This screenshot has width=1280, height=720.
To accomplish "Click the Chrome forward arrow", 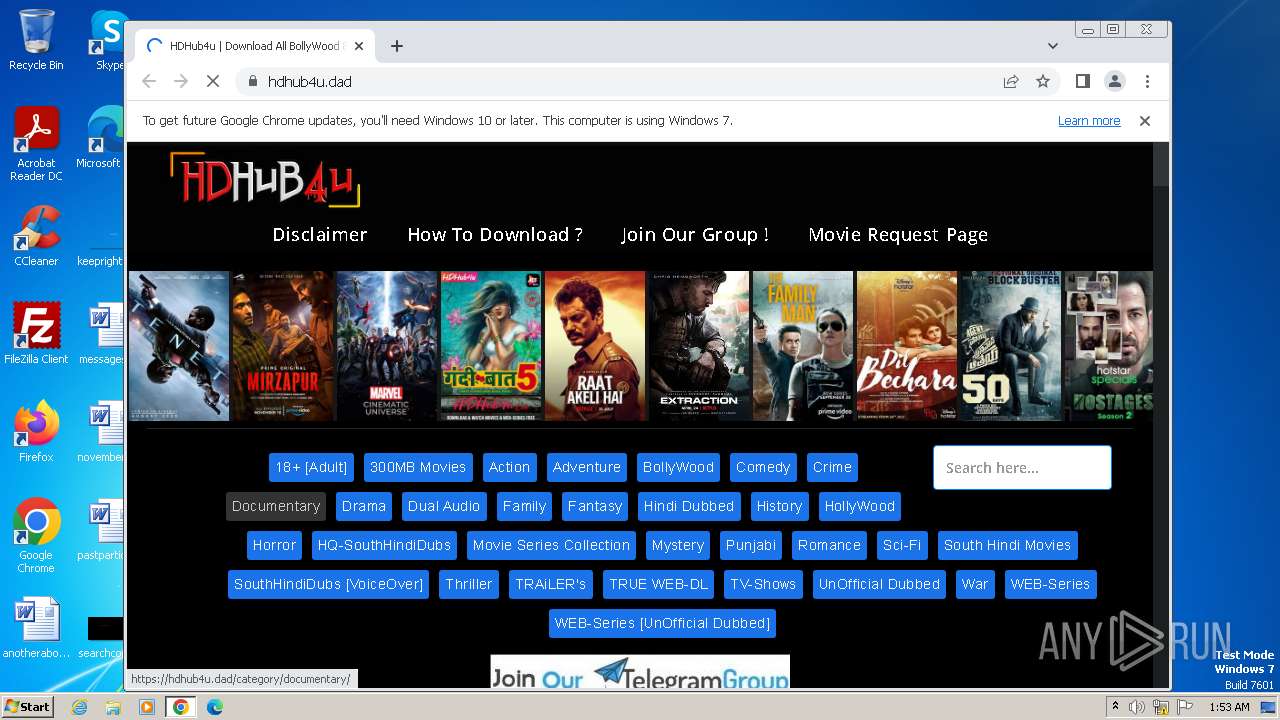I will click(181, 81).
